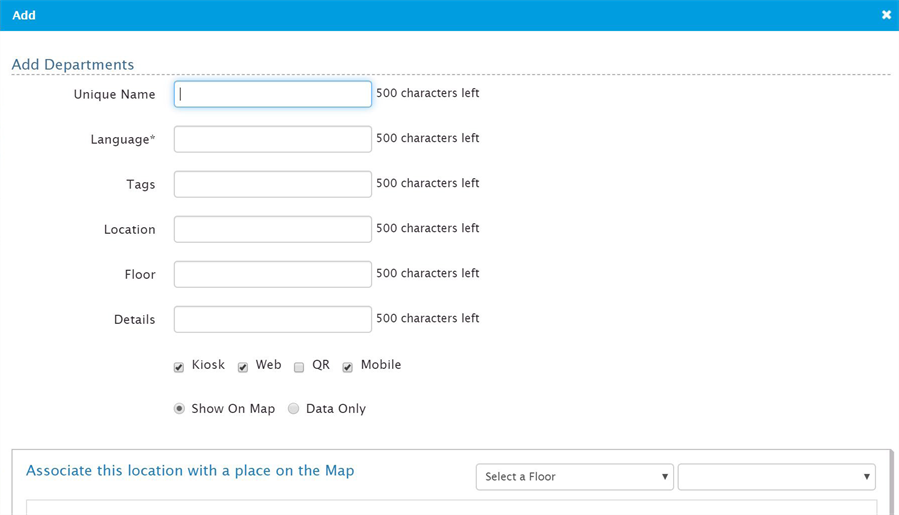Close the Add dialog with X icon
This screenshot has height=515, width=899.
[886, 15]
